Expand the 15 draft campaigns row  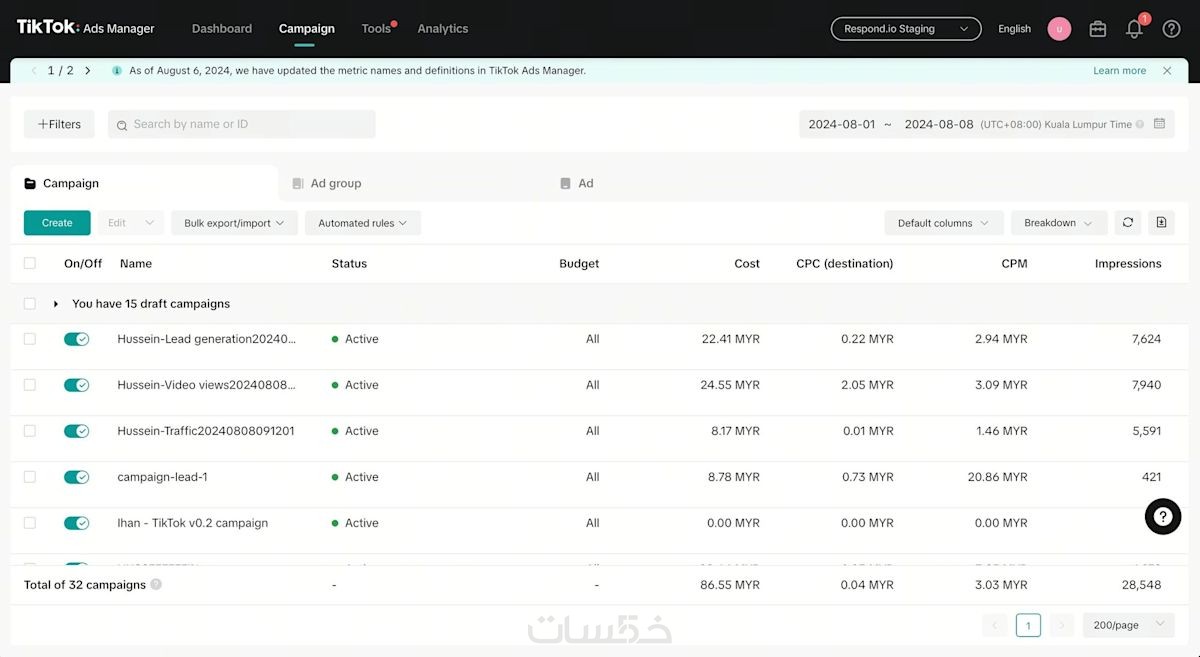pyautogui.click(x=56, y=304)
